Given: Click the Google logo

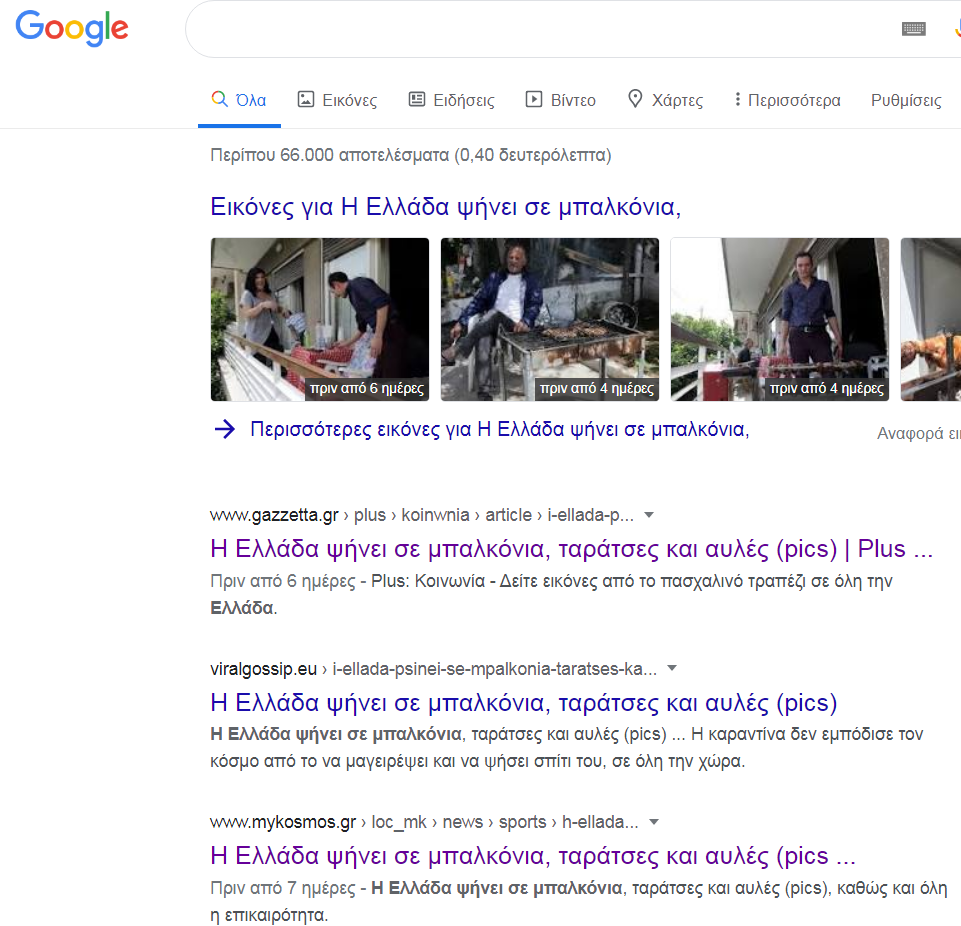Looking at the screenshot, I should point(72,28).
